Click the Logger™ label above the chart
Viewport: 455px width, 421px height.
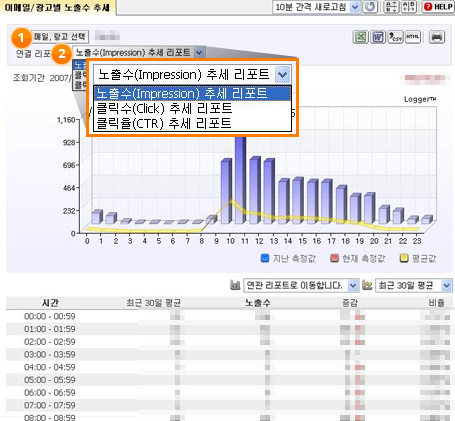(420, 99)
